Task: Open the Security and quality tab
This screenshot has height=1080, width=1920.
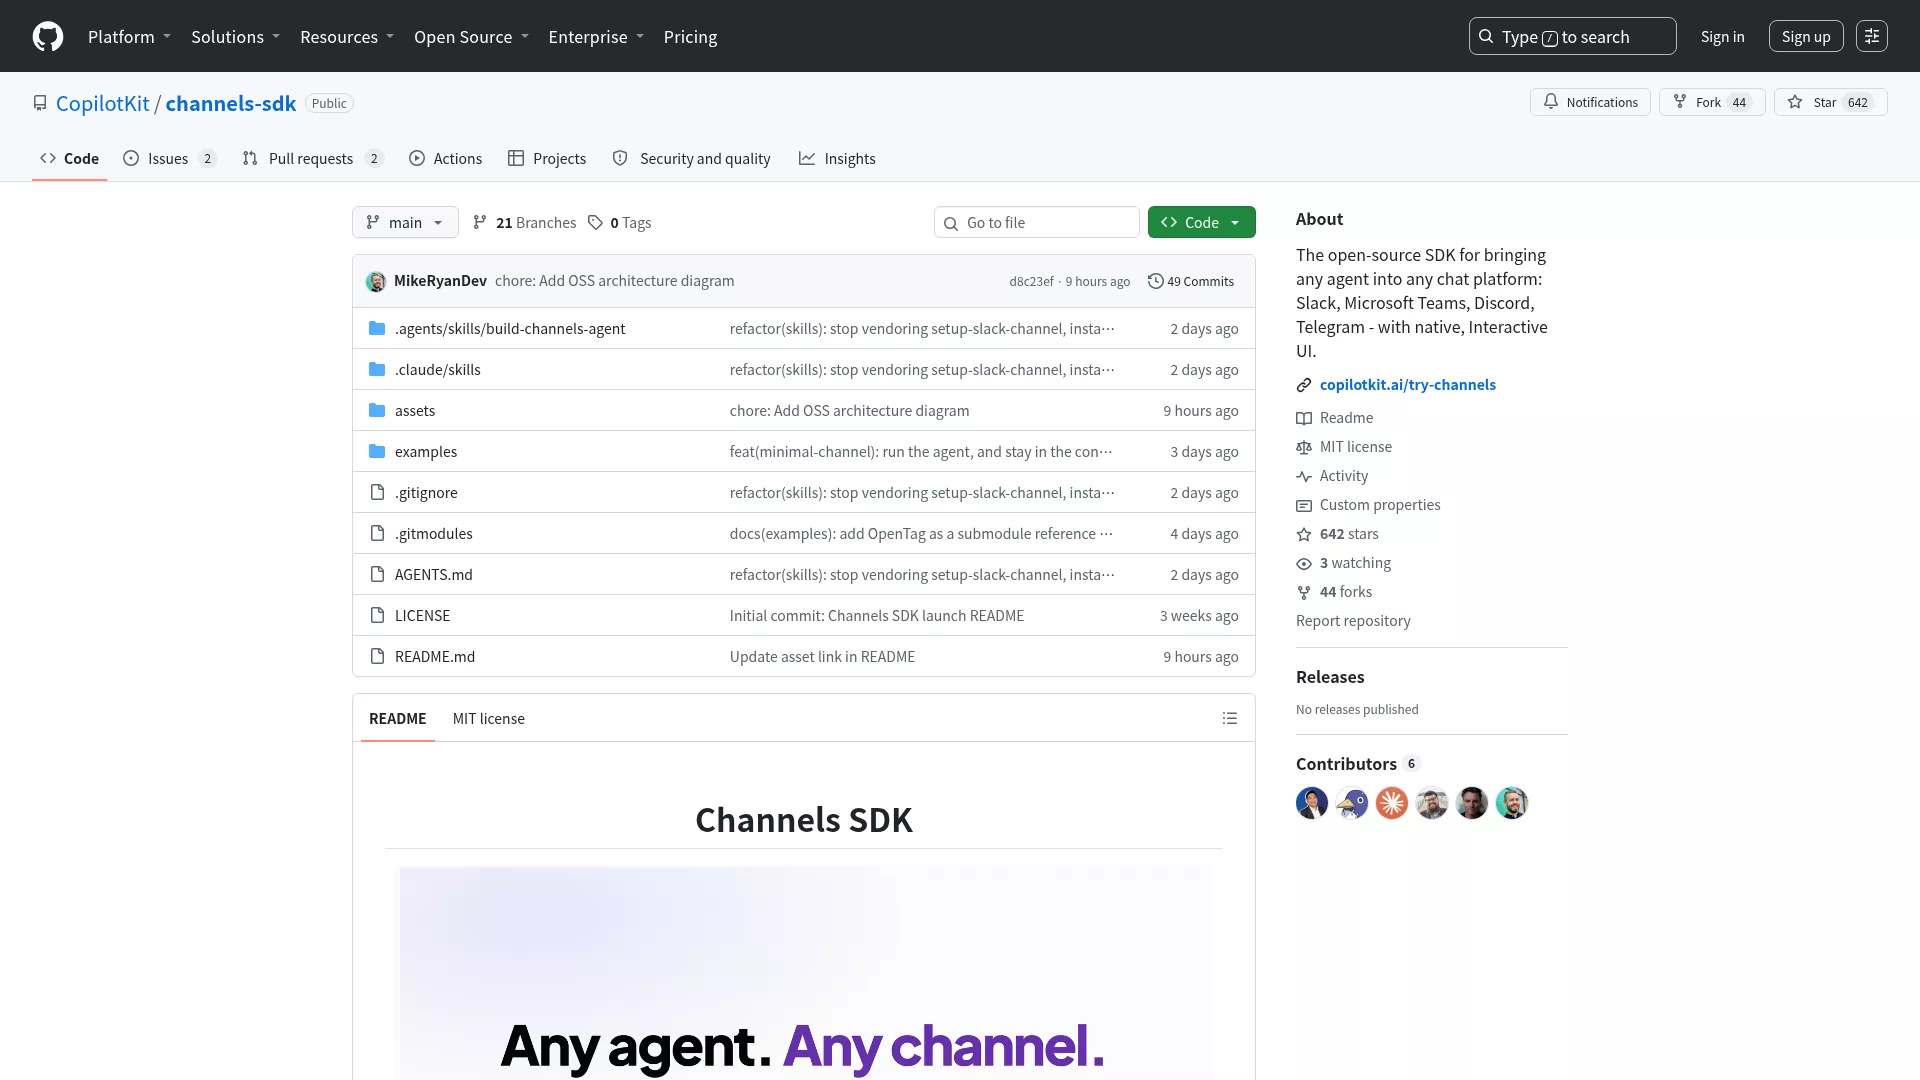Action: (691, 159)
